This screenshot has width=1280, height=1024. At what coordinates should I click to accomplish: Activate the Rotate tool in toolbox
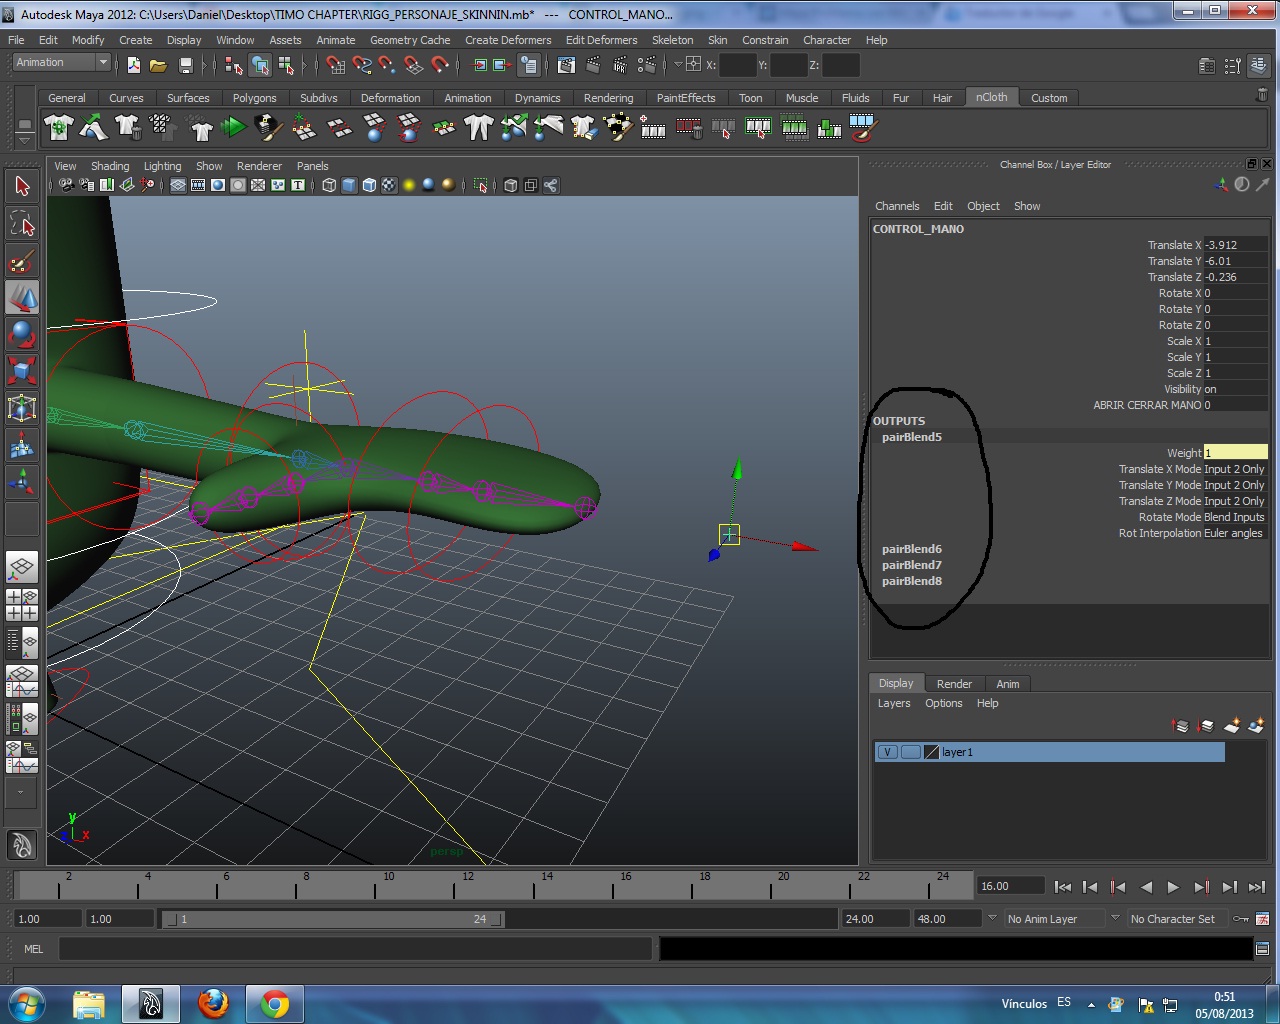click(x=22, y=333)
